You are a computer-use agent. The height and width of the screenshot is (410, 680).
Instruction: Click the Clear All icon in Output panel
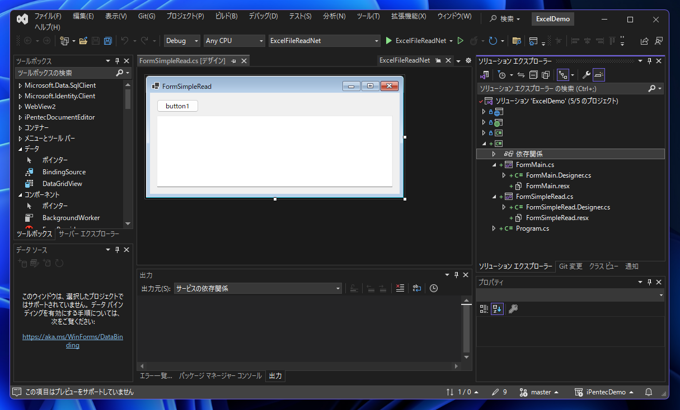point(400,288)
